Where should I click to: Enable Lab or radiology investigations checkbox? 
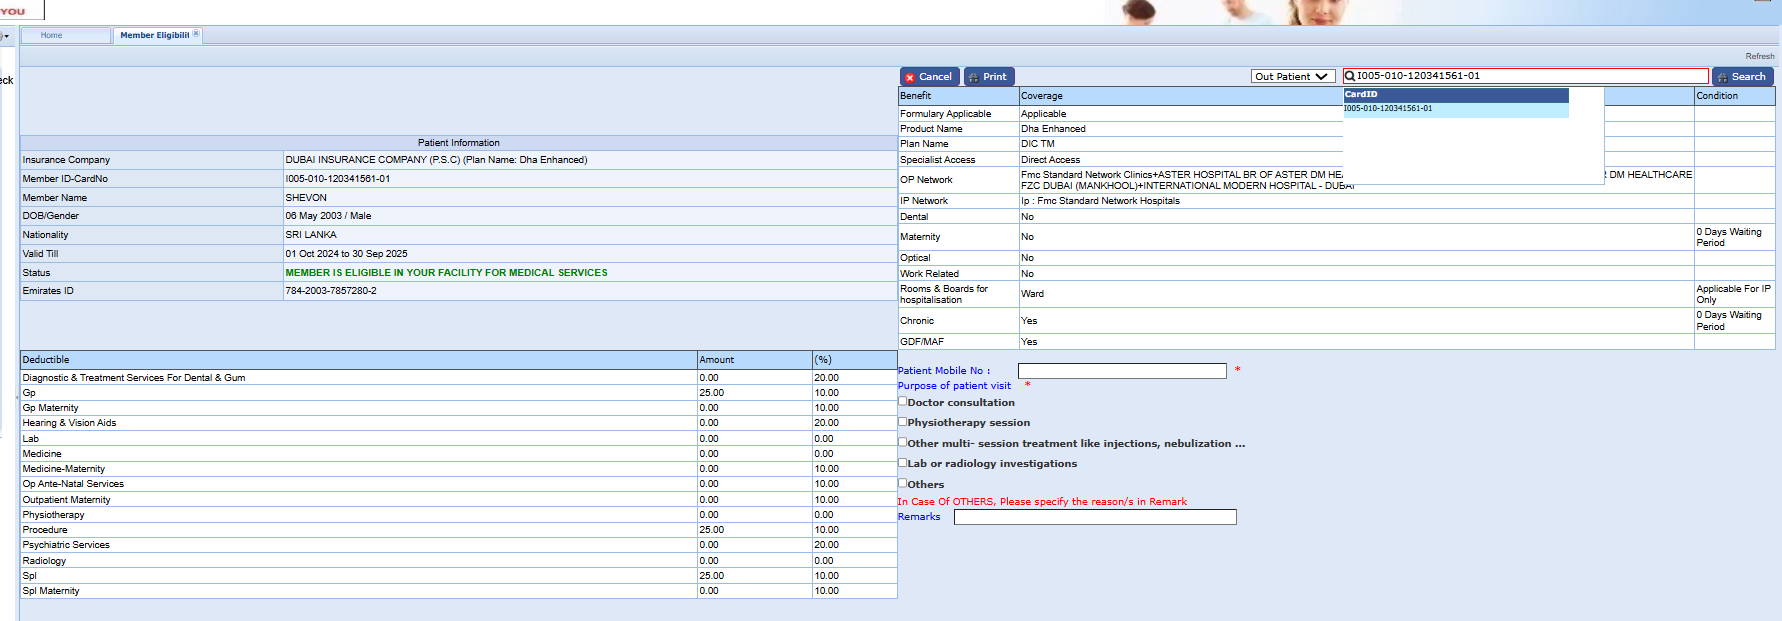coord(903,463)
